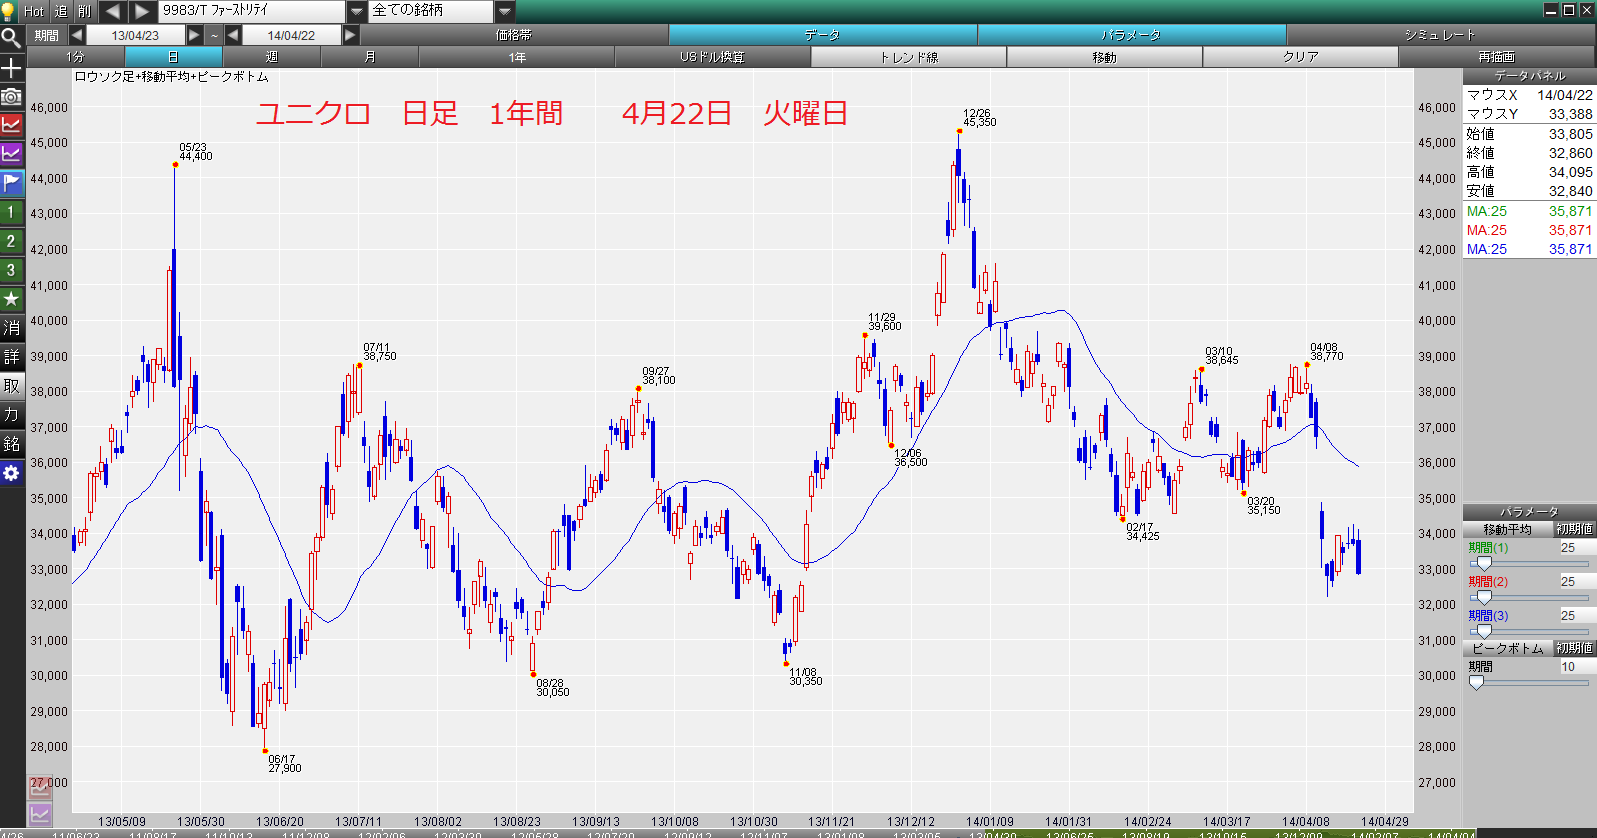The image size is (1597, 838).
Task: Click the blue flag icon
Action: pyautogui.click(x=11, y=183)
